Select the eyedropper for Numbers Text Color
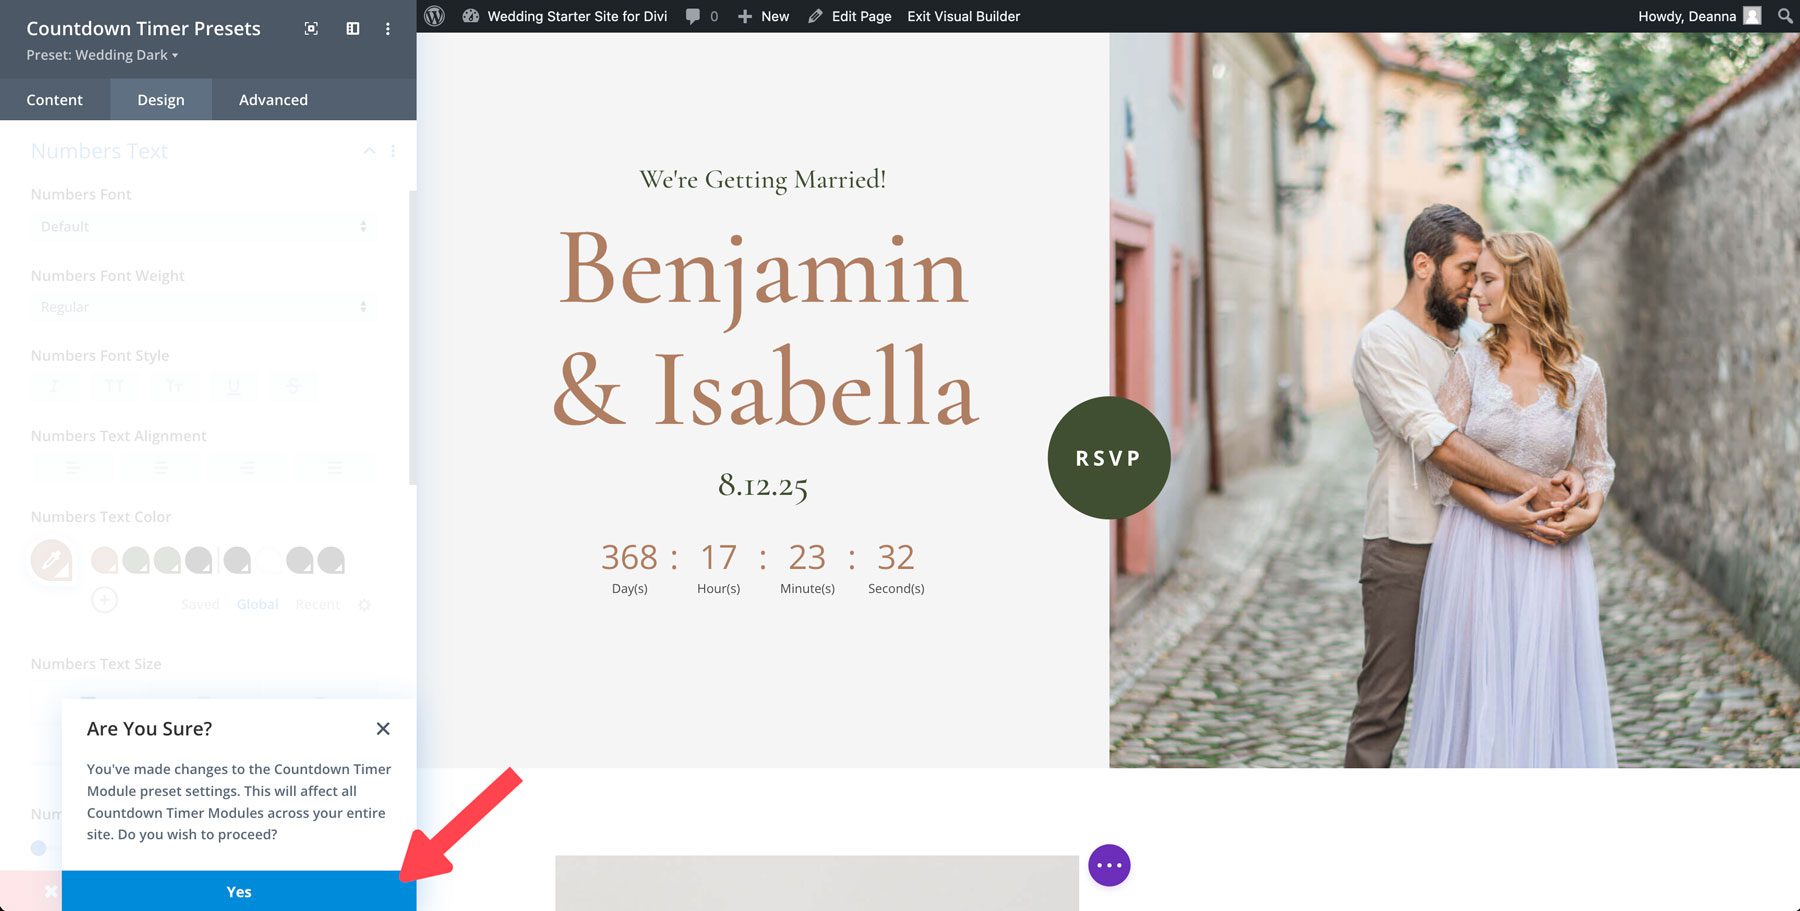 [54, 560]
